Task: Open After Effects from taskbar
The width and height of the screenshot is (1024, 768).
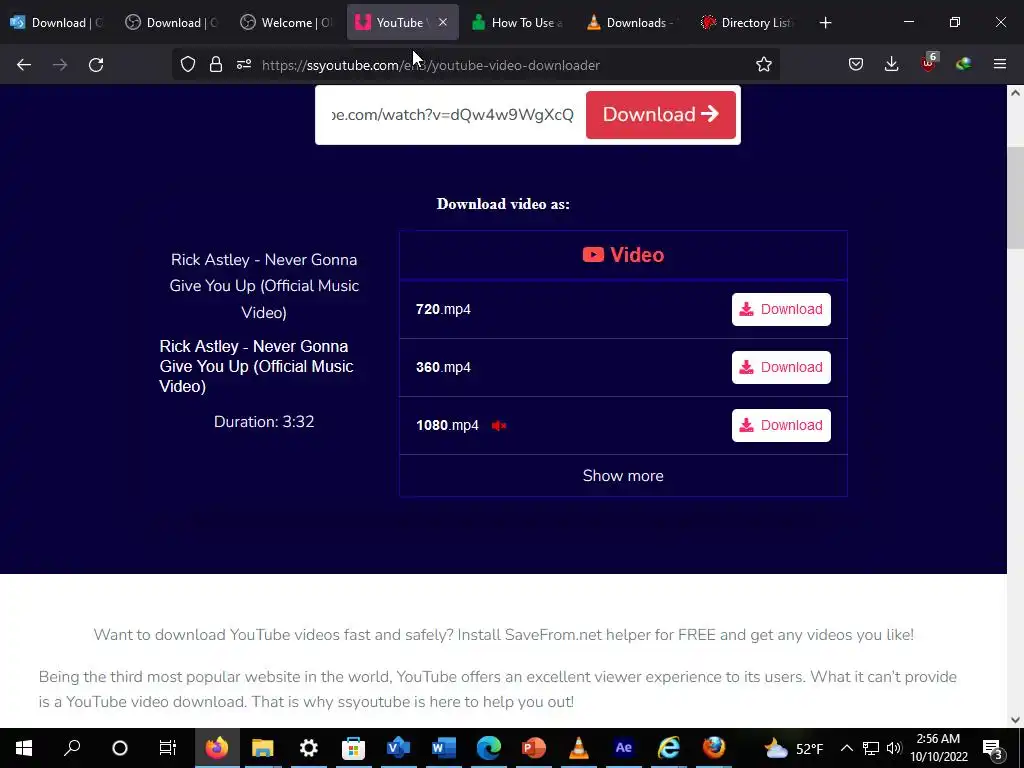Action: pyautogui.click(x=624, y=748)
